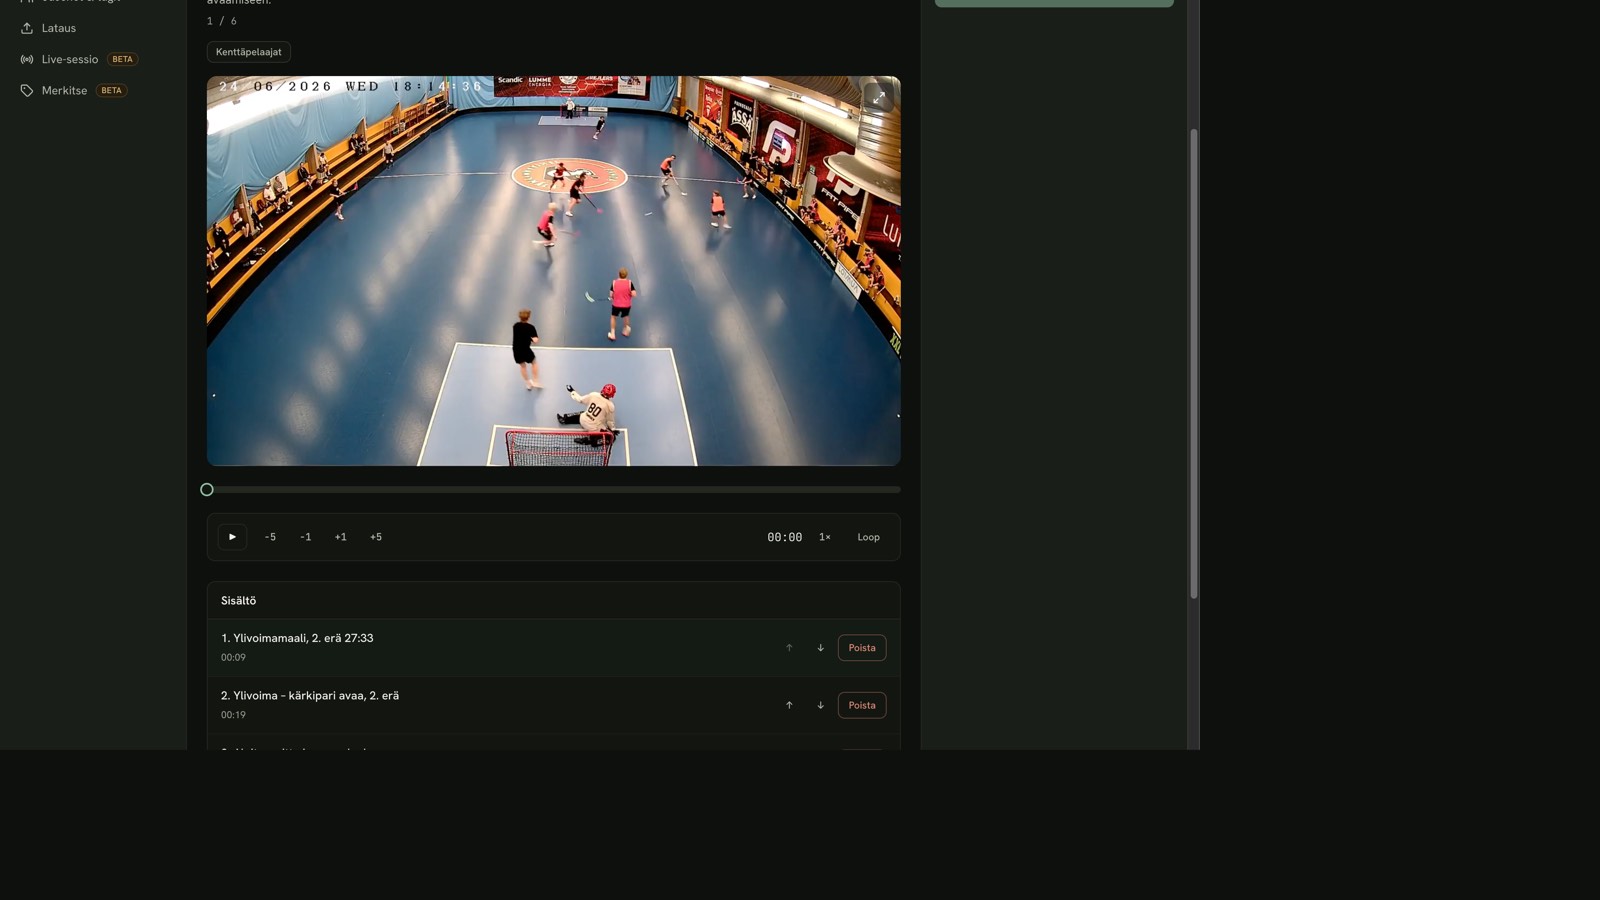The width and height of the screenshot is (1600, 900).
Task: Remove the Ylivoimamaali clip with Poista
Action: (862, 648)
